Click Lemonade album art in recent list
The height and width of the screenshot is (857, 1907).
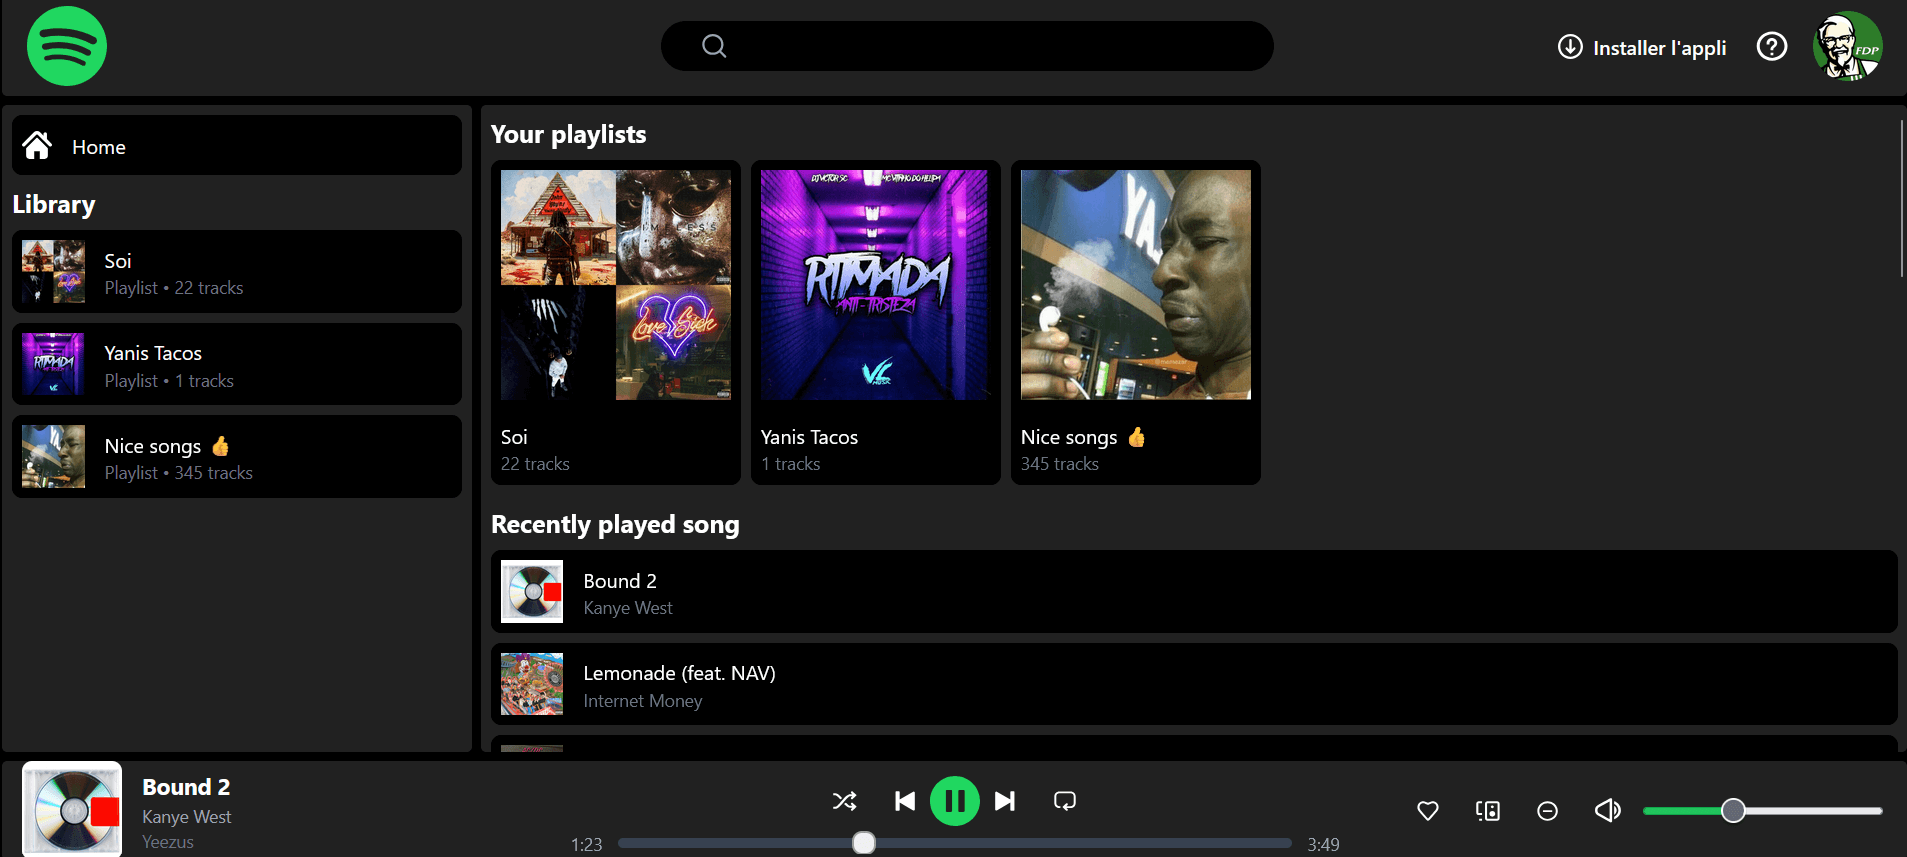pos(532,684)
